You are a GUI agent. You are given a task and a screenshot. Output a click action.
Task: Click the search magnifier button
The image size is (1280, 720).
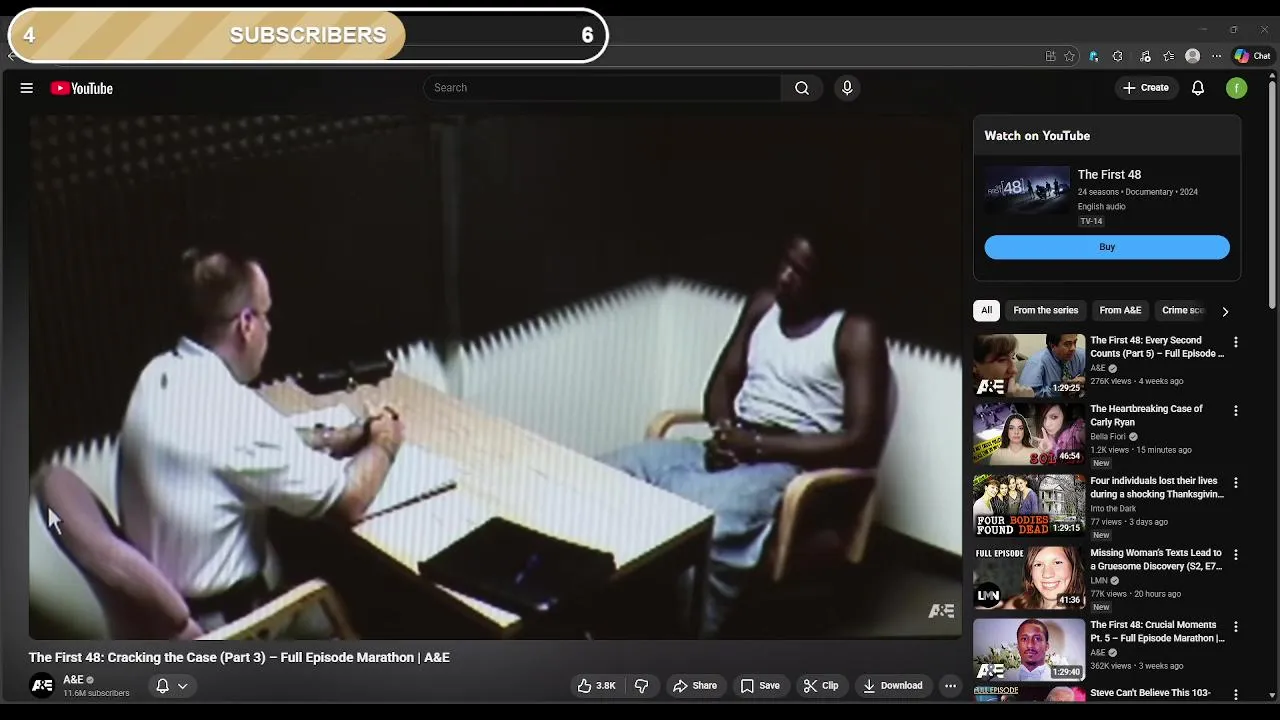pos(802,88)
